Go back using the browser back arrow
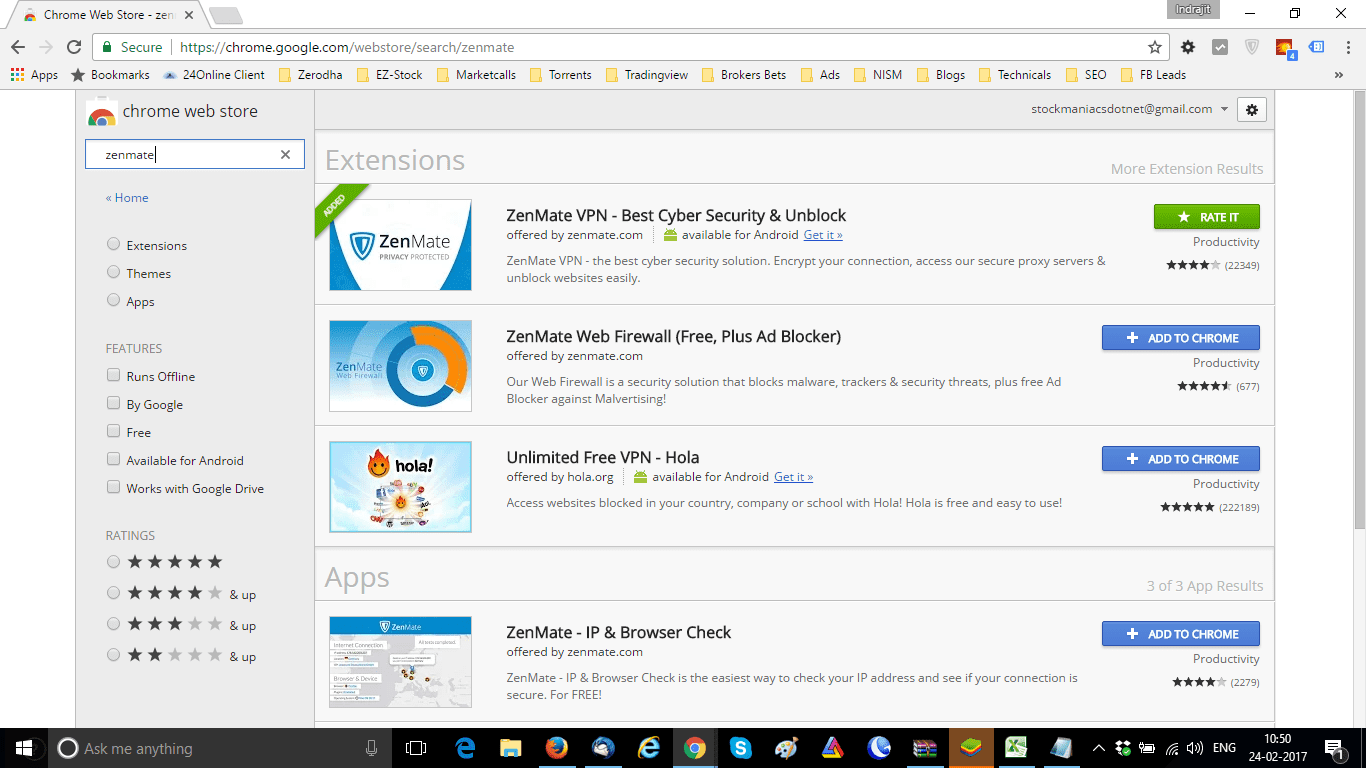The height and width of the screenshot is (768, 1366). 18,47
